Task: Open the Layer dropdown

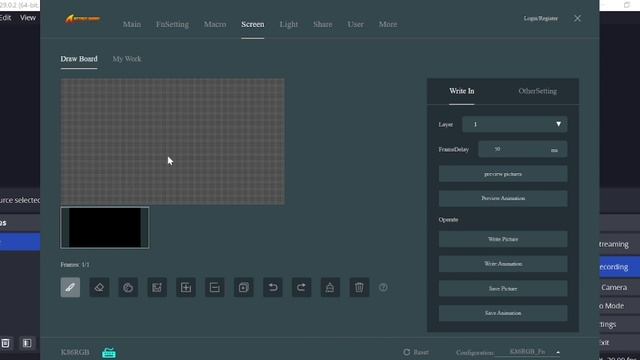Action: click(514, 124)
